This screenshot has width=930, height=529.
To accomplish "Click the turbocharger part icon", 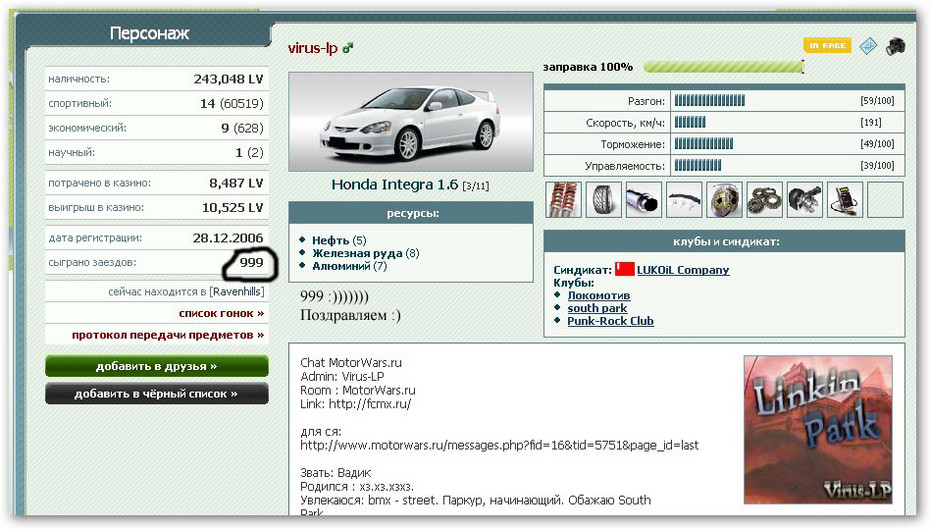I will click(805, 200).
